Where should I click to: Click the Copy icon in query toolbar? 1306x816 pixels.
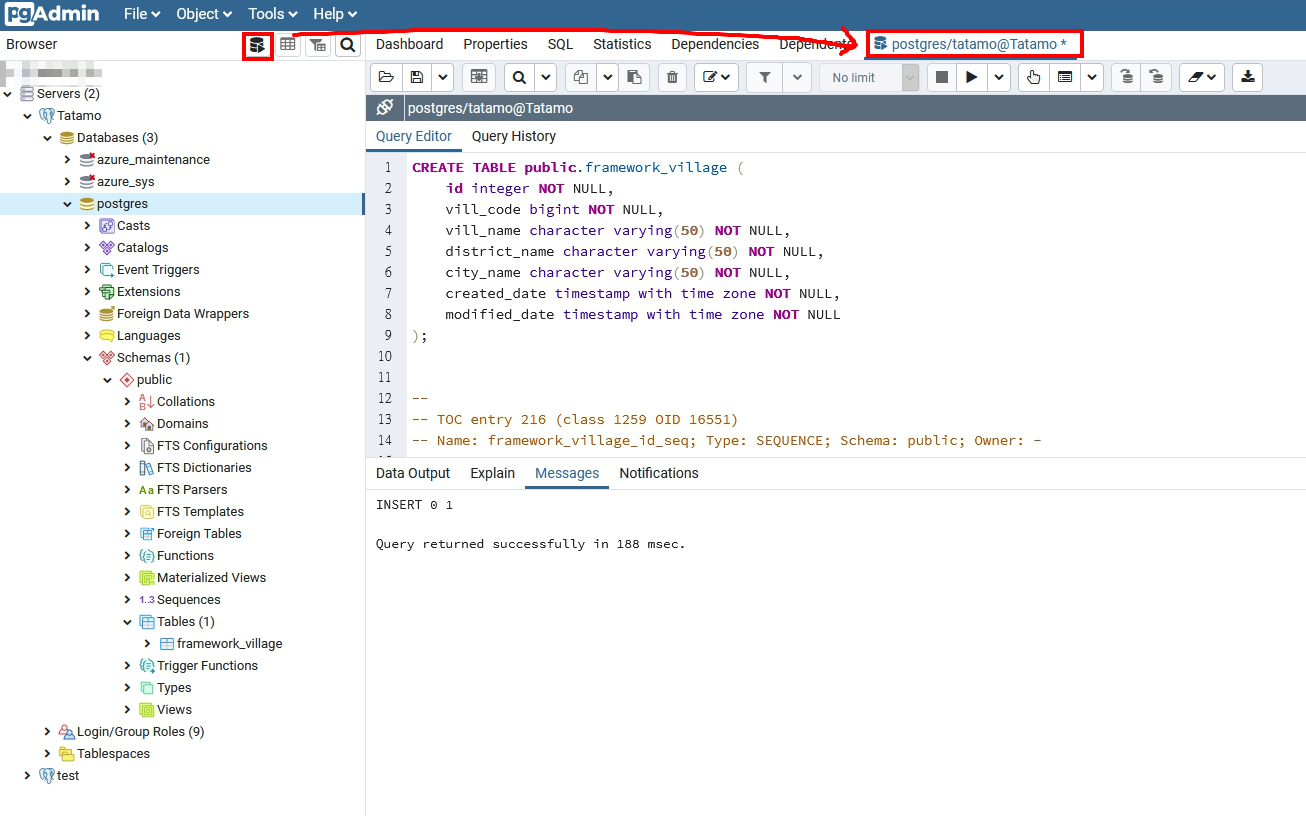pos(581,77)
